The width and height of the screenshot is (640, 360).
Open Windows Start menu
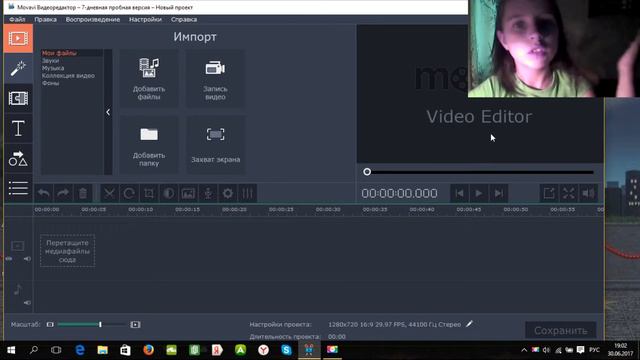(11, 350)
